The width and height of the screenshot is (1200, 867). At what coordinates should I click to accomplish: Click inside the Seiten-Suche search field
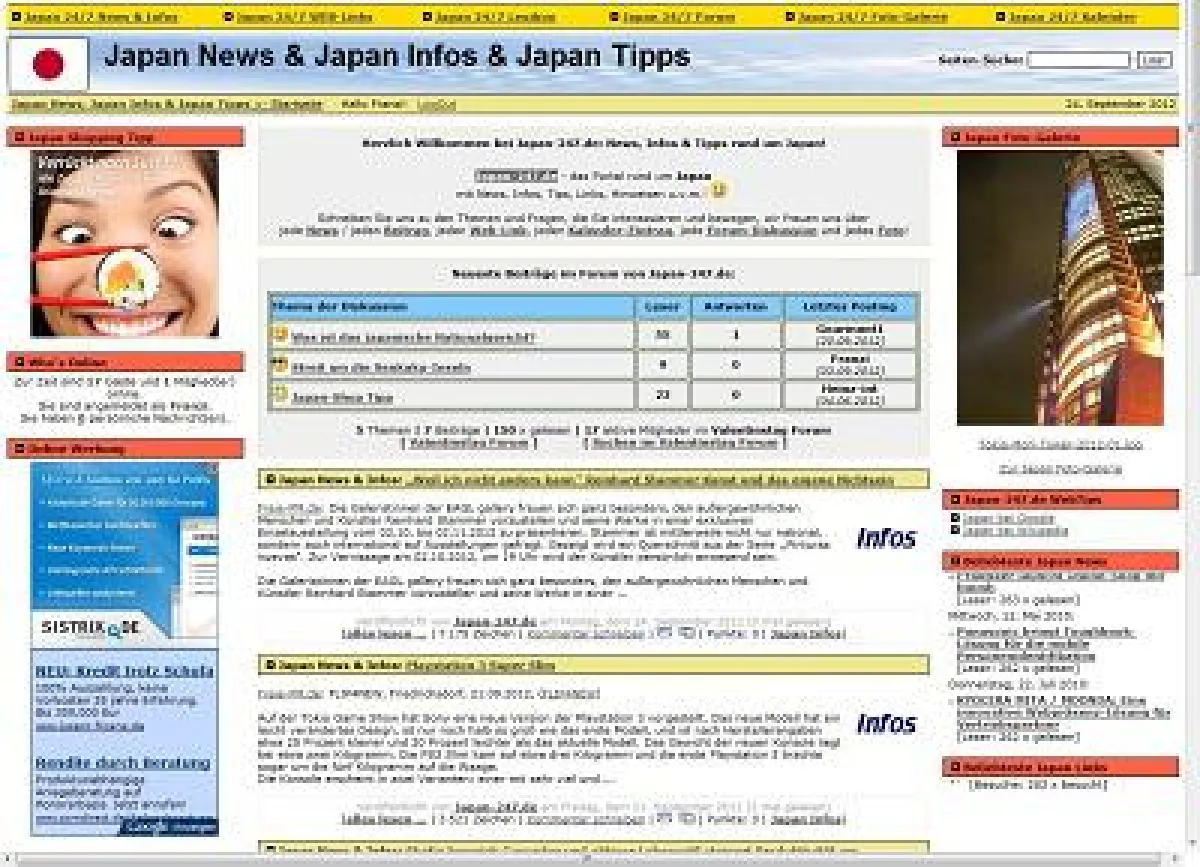(x=1080, y=60)
